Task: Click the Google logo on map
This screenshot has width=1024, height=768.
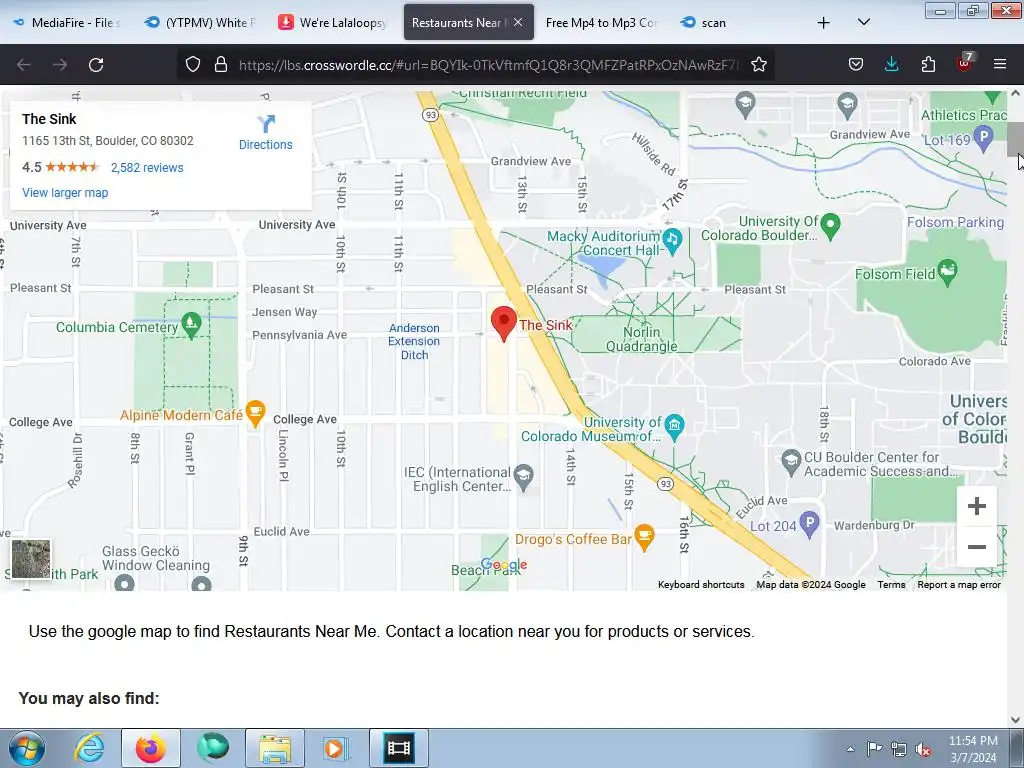Action: point(504,564)
